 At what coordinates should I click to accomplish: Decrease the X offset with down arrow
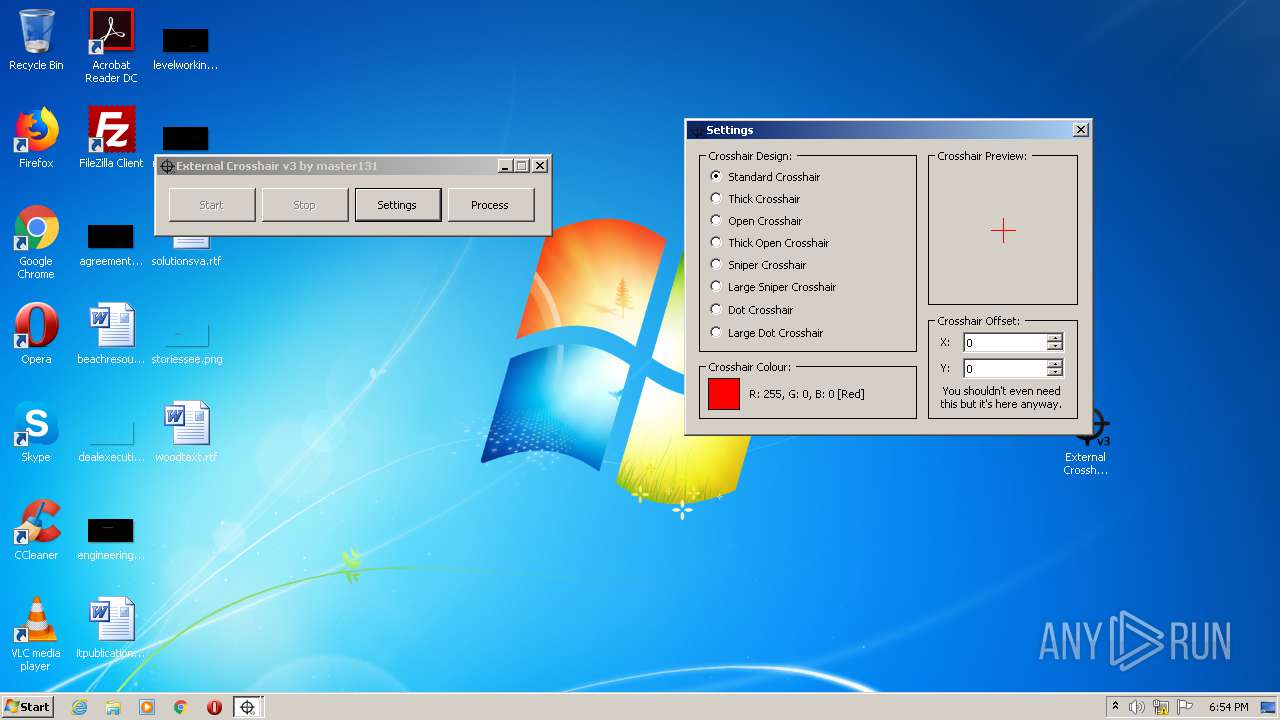[x=1055, y=346]
